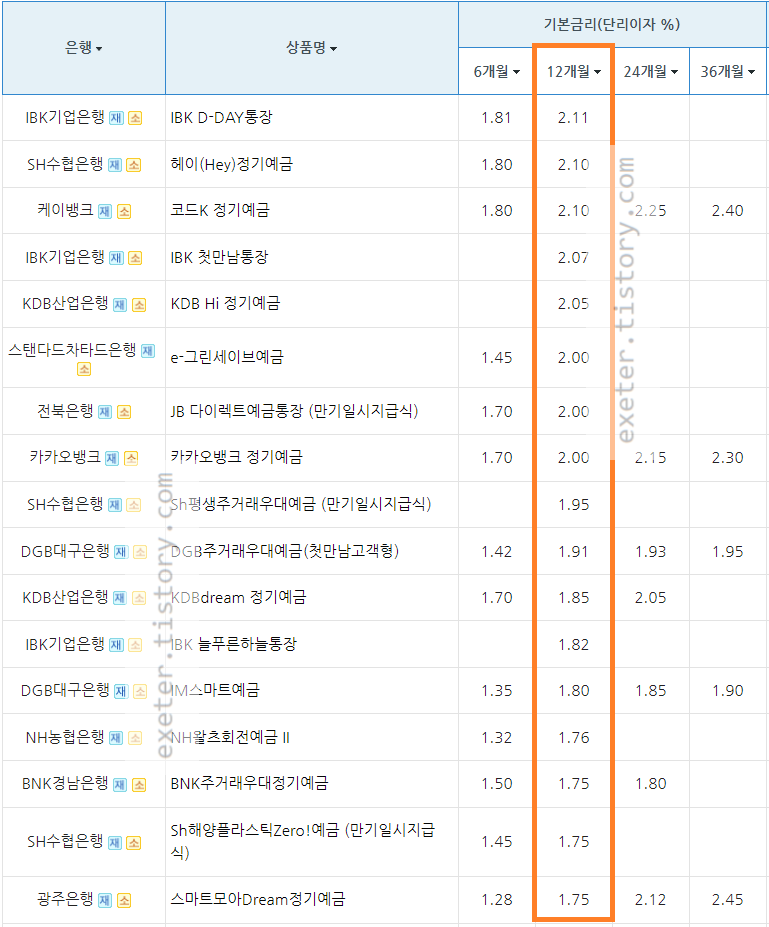This screenshot has width=769, height=927.
Task: Select product name 스마트모아Dream정기예금
Action: pyautogui.click(x=258, y=899)
